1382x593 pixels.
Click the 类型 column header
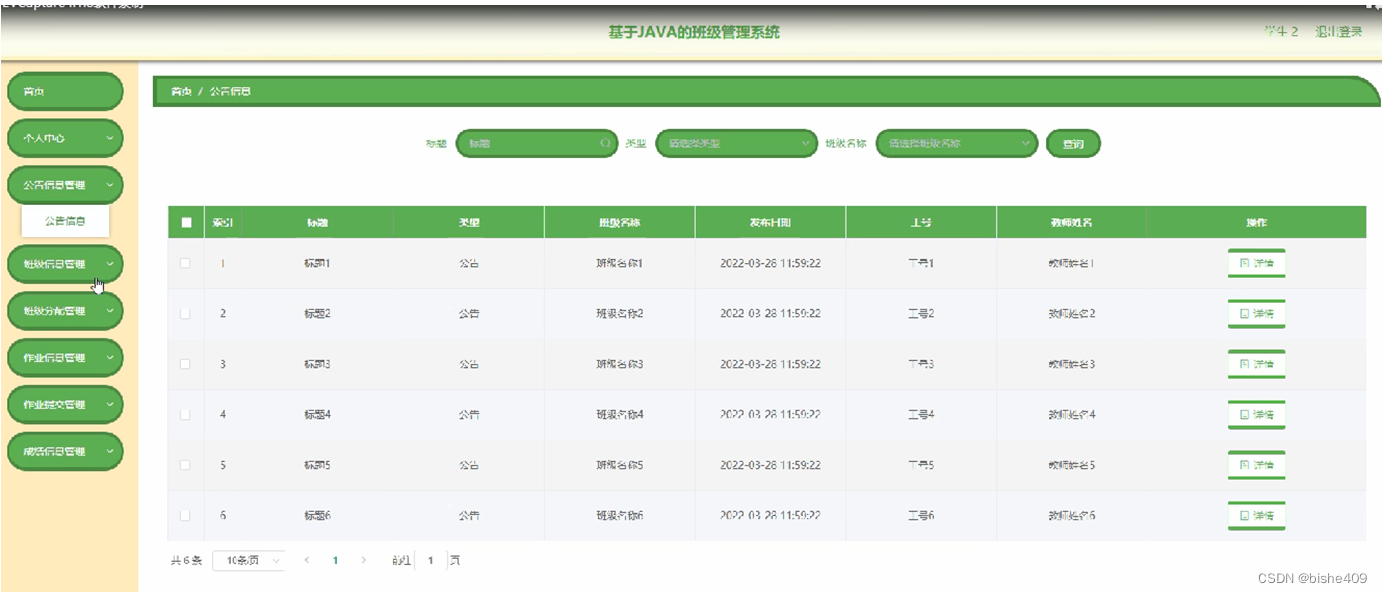(x=469, y=222)
